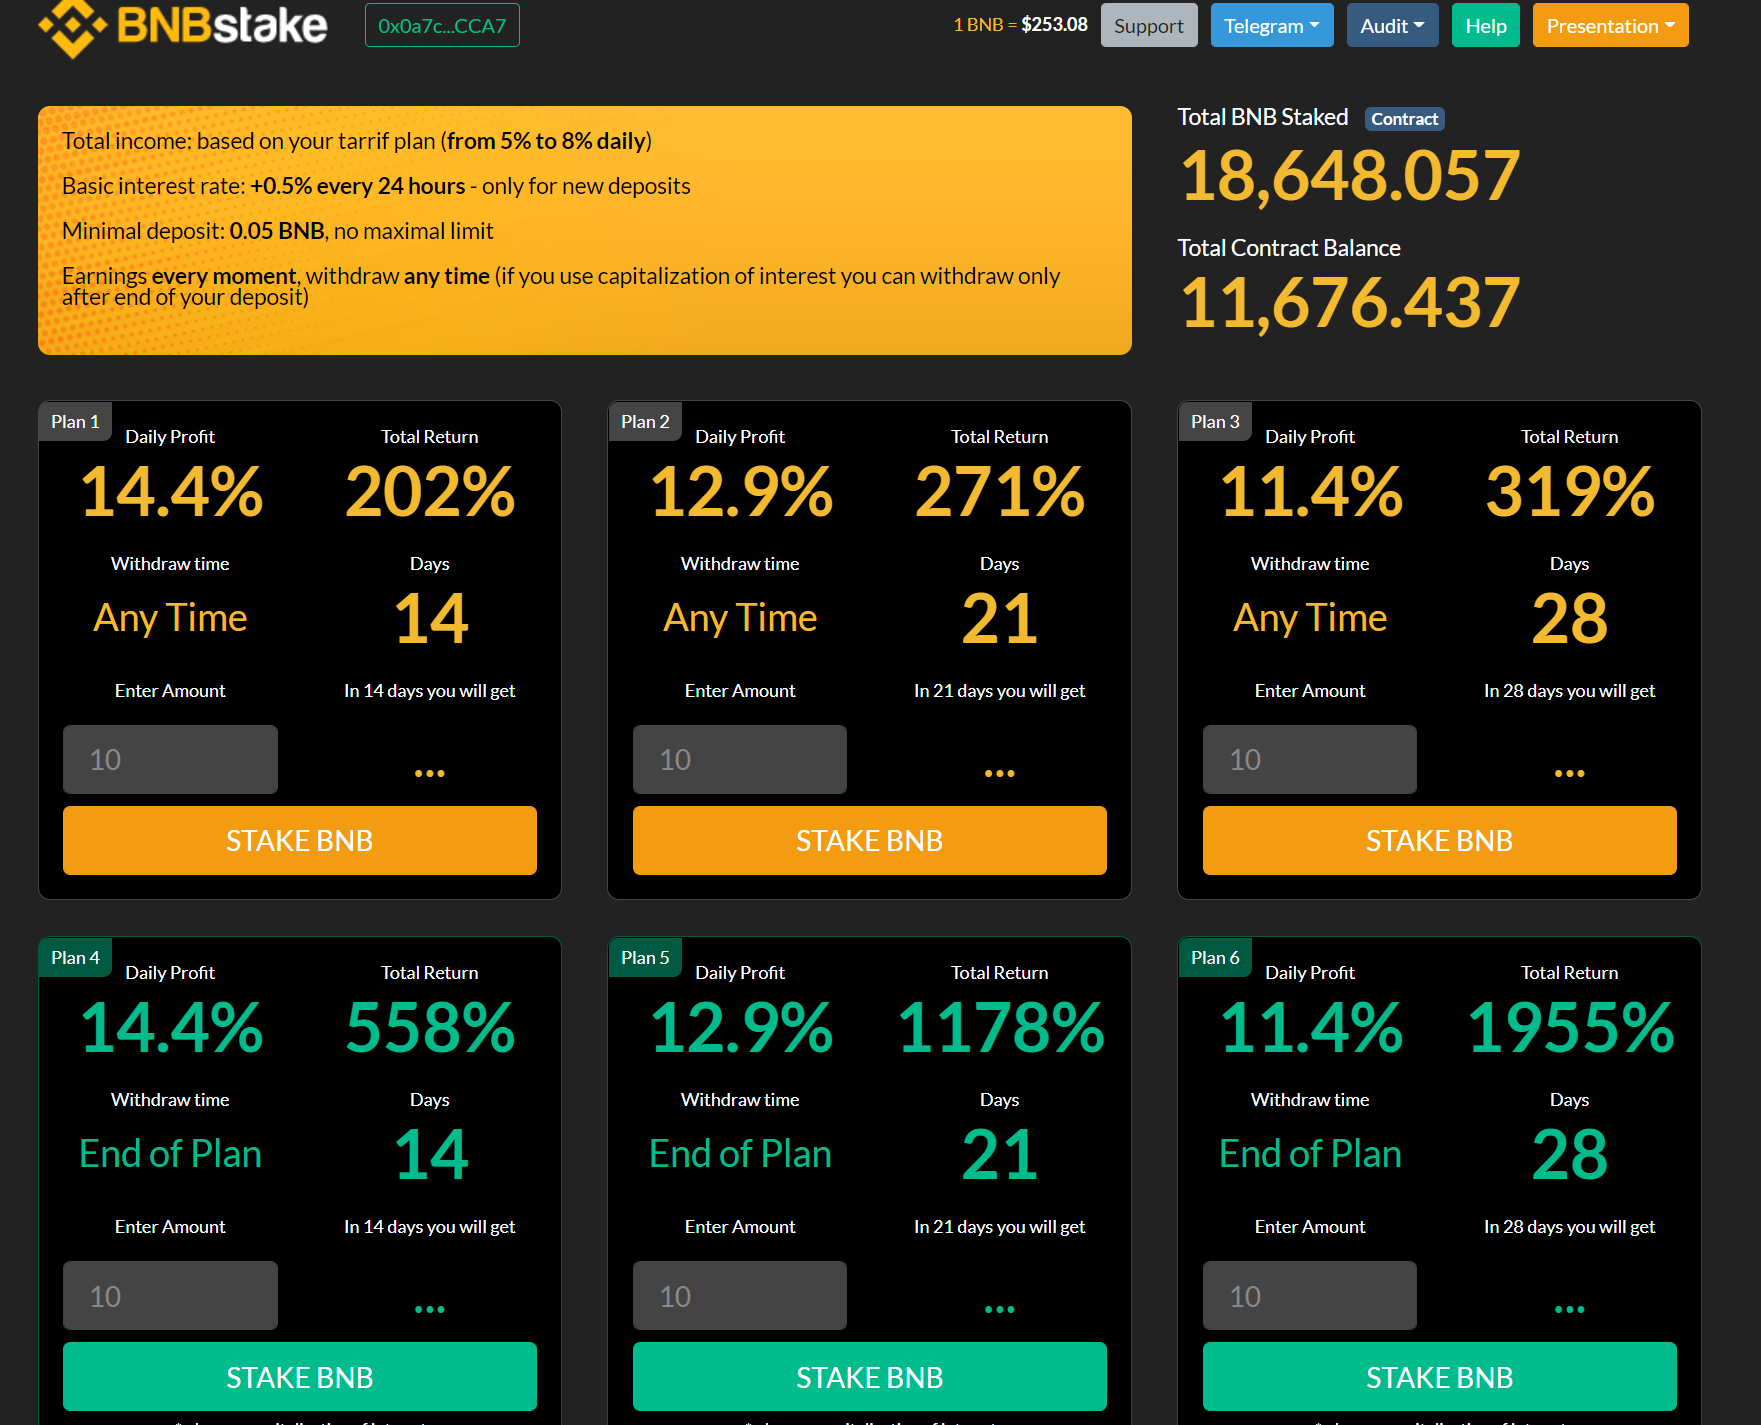Expand the Presentation dropdown

(1611, 26)
